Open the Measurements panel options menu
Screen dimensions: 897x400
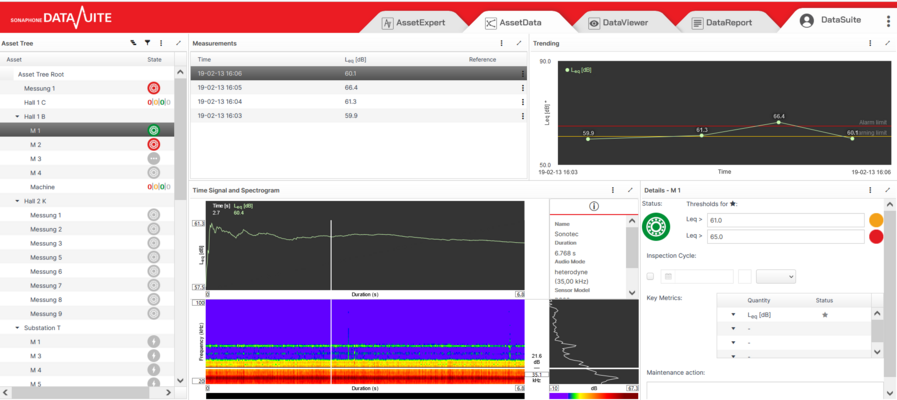click(501, 43)
